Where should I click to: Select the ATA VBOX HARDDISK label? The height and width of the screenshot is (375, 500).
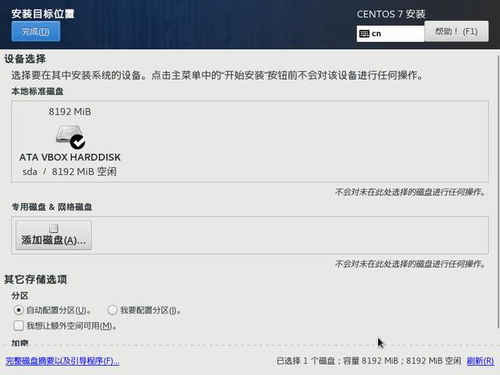click(70, 157)
